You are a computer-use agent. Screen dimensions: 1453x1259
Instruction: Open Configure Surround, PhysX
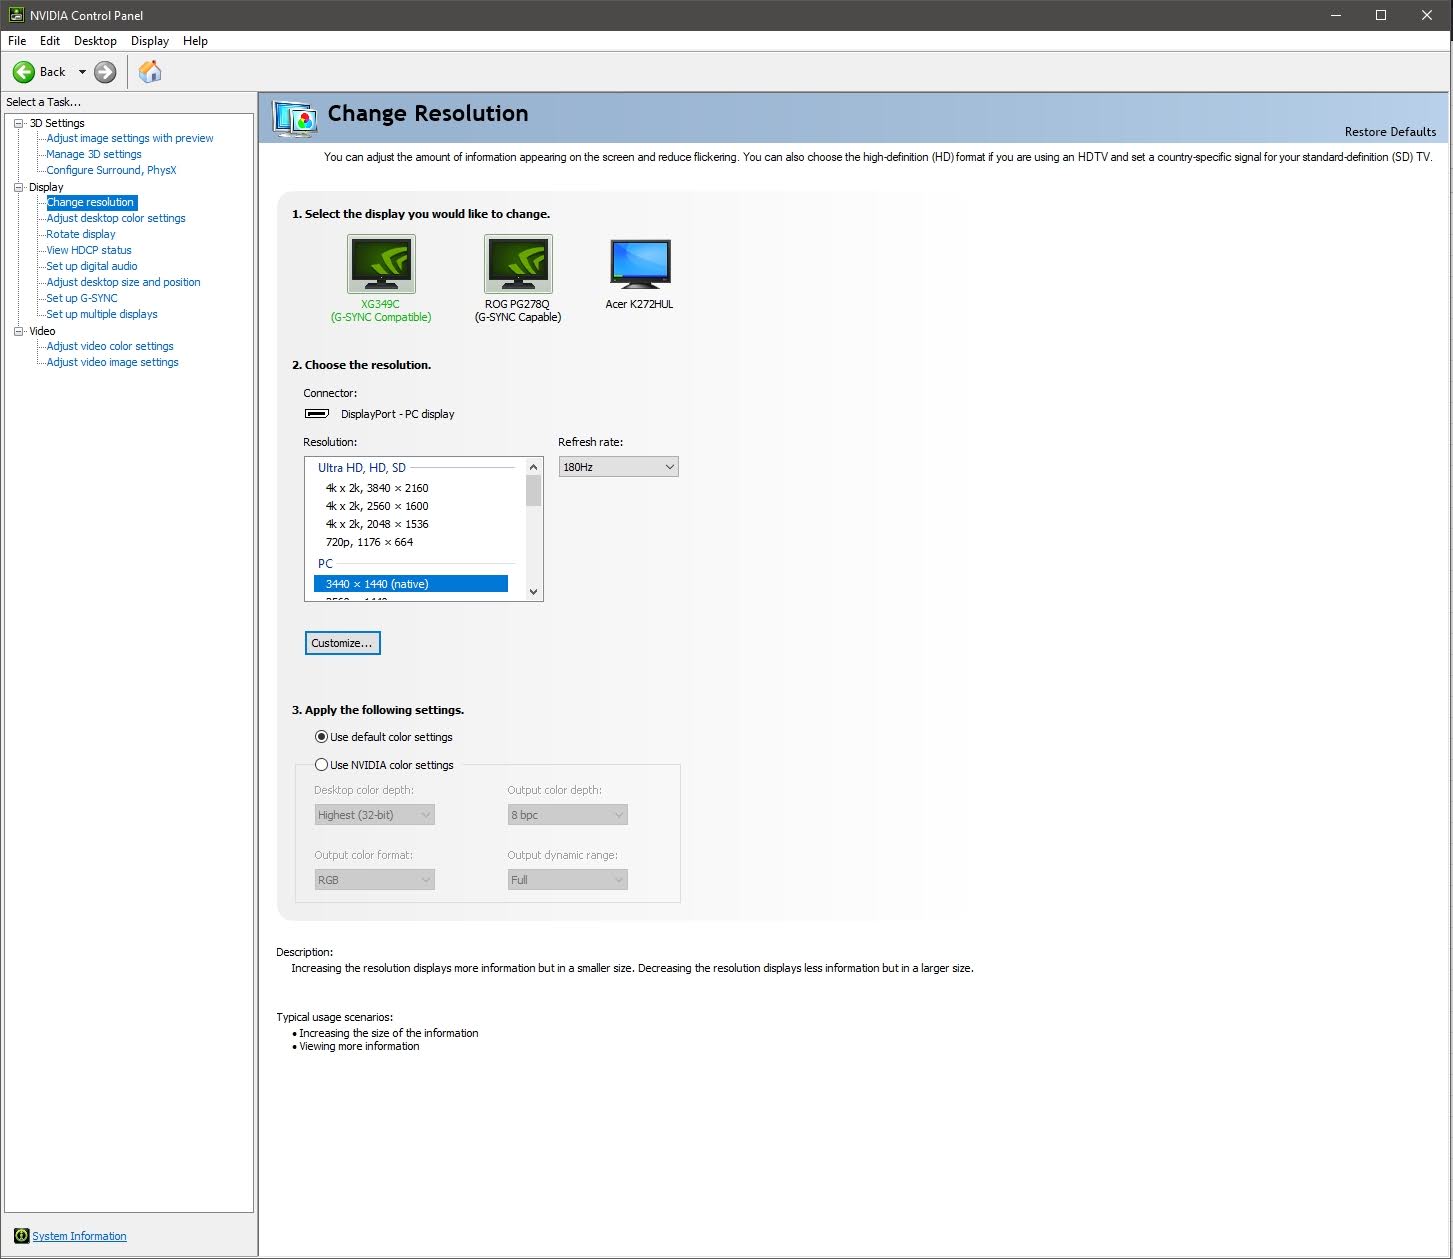click(111, 170)
